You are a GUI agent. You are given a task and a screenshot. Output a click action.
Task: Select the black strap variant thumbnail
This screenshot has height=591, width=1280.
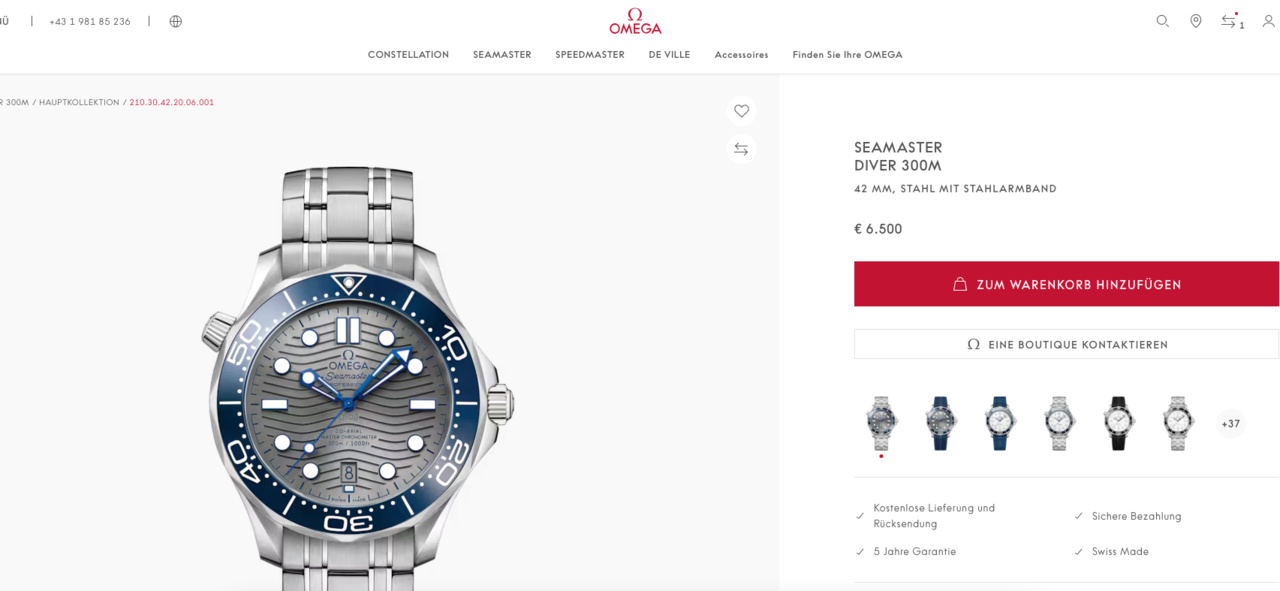pyautogui.click(x=1118, y=423)
